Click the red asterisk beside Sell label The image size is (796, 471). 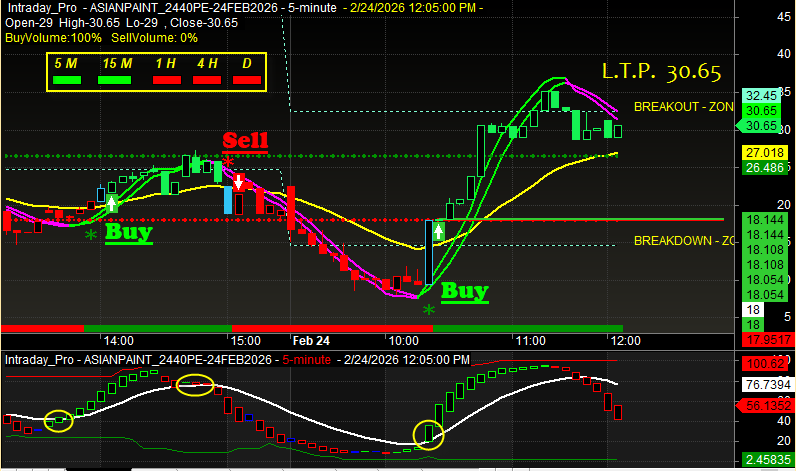point(228,163)
